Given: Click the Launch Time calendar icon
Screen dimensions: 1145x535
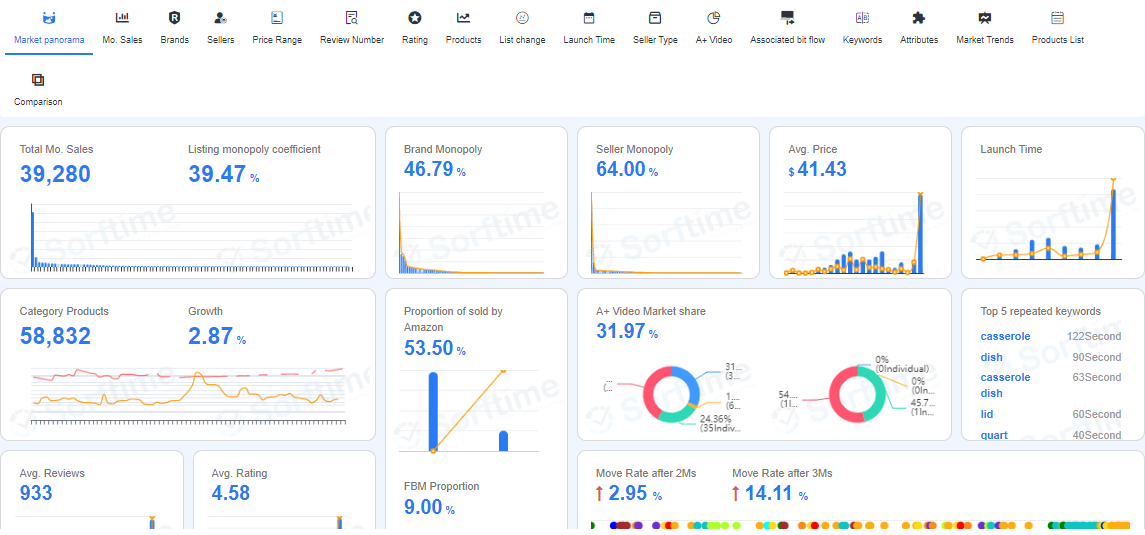Looking at the screenshot, I should click(589, 18).
